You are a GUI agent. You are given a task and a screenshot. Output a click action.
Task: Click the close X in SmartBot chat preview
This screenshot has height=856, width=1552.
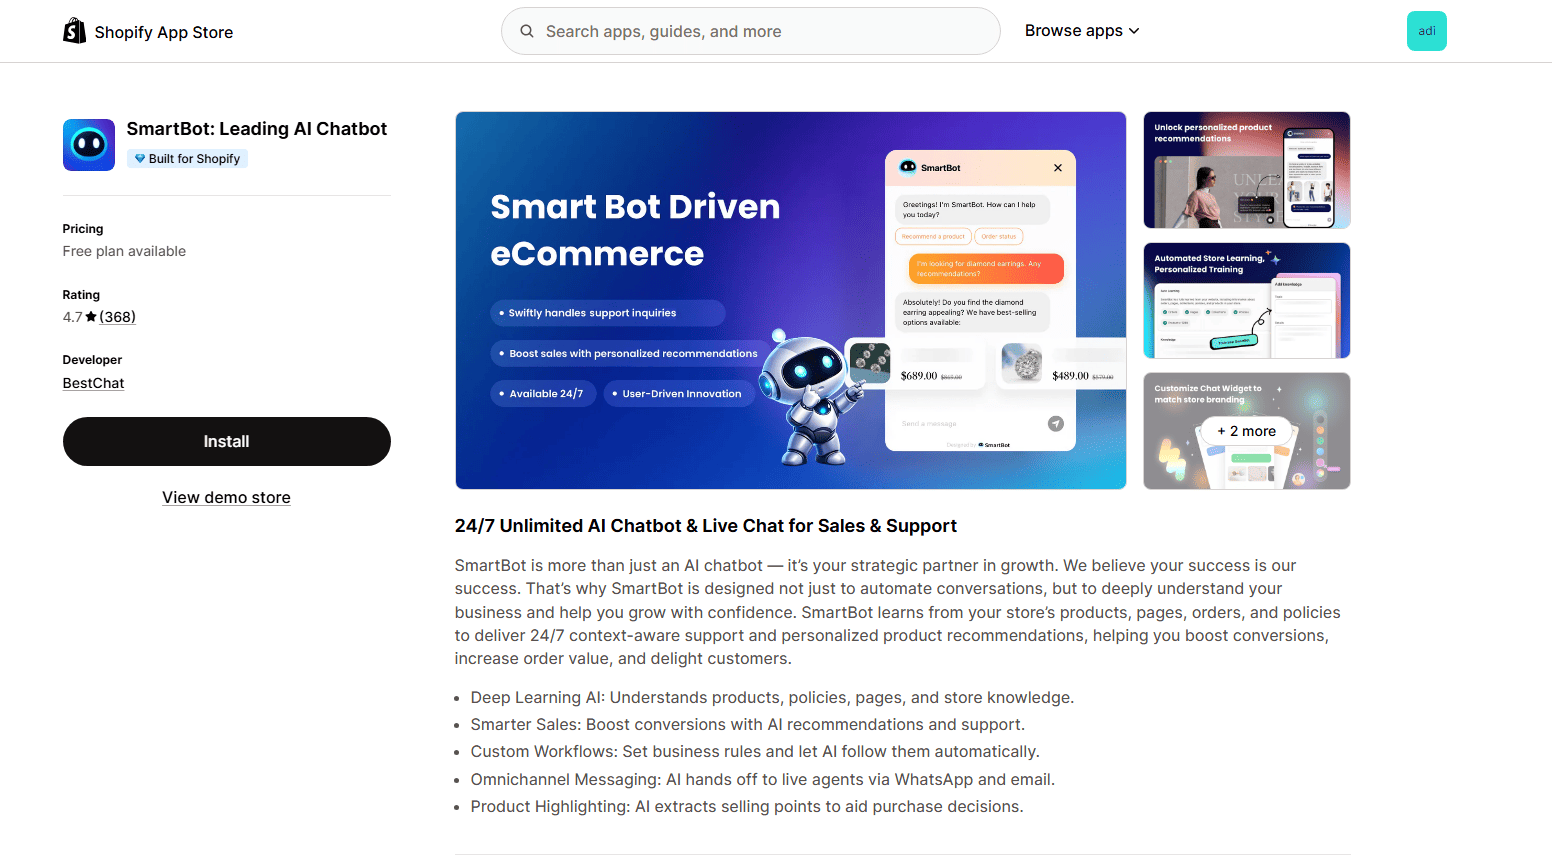click(x=1058, y=168)
